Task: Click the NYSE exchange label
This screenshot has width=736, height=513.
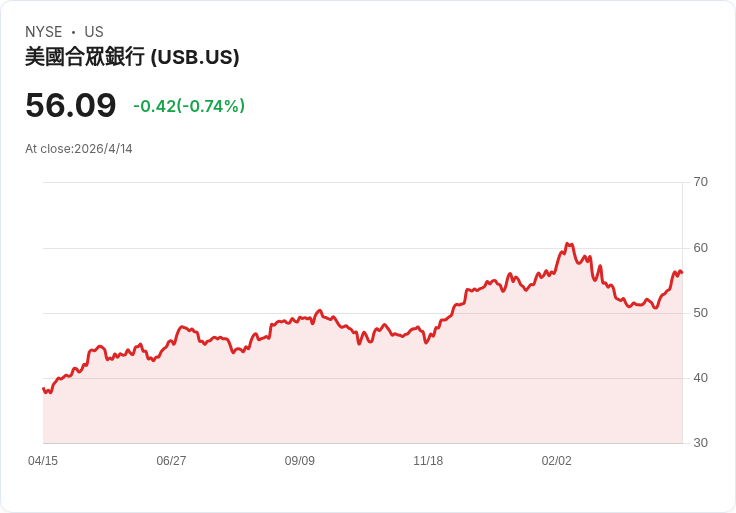Action: (44, 32)
